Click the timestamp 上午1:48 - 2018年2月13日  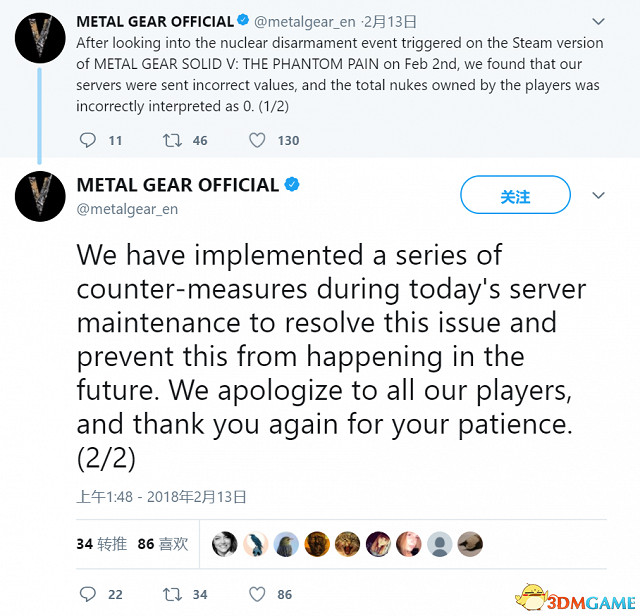(x=161, y=496)
